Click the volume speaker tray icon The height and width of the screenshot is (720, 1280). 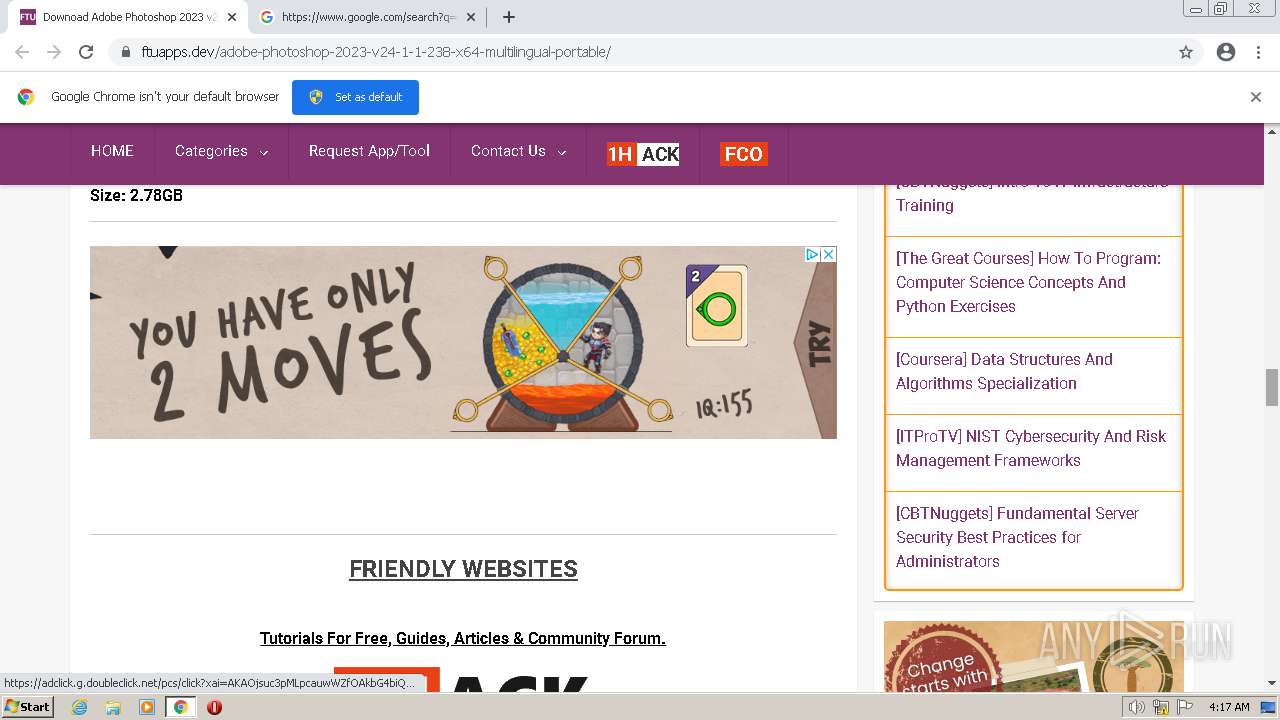pyautogui.click(x=1136, y=707)
